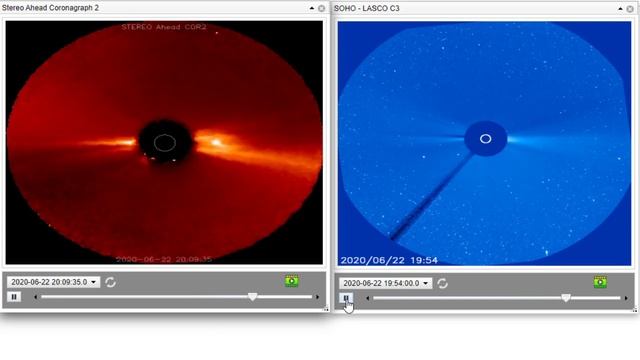Close the Stereo Ahead Coronagraph 2 panel
640x360 pixels.
[x=322, y=8]
